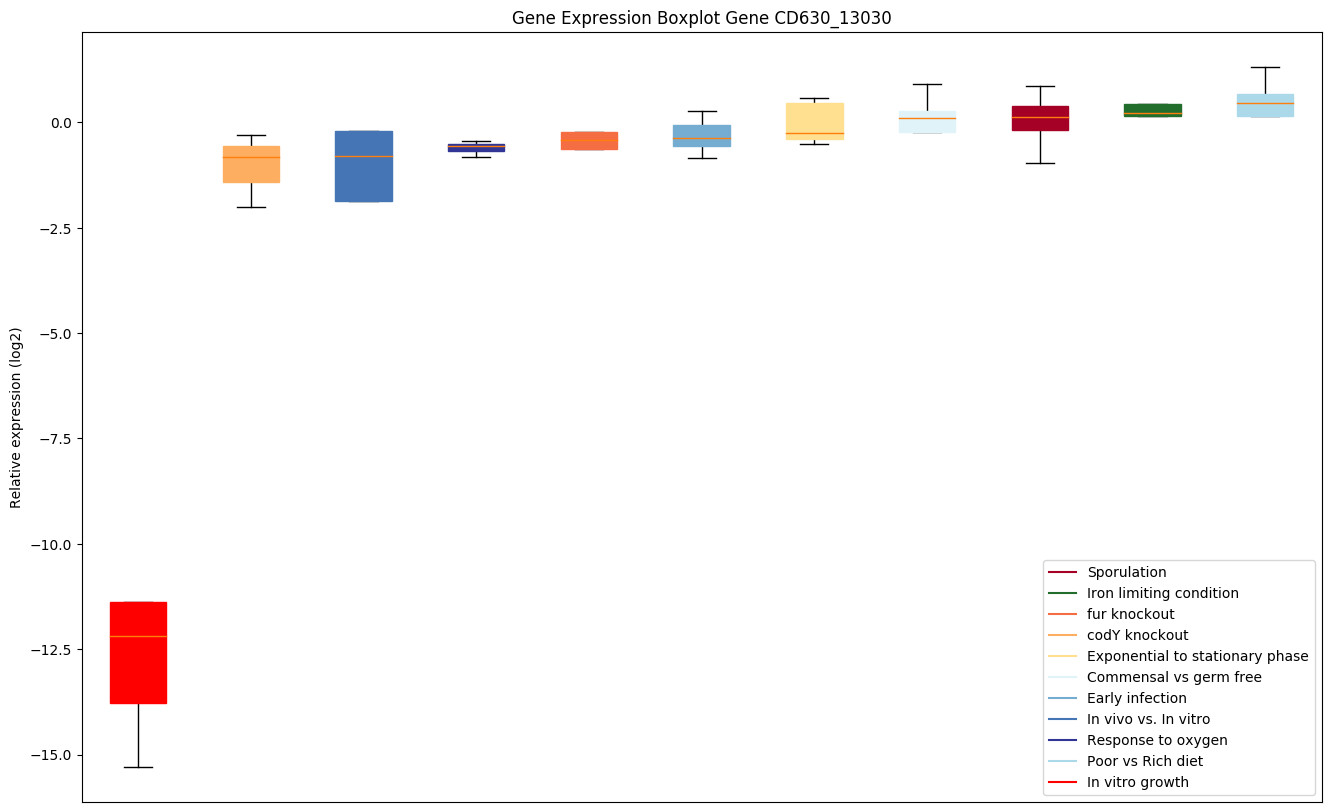The width and height of the screenshot is (1331, 812).
Task: Select the dark green Iron limiting box
Action: tap(1152, 110)
